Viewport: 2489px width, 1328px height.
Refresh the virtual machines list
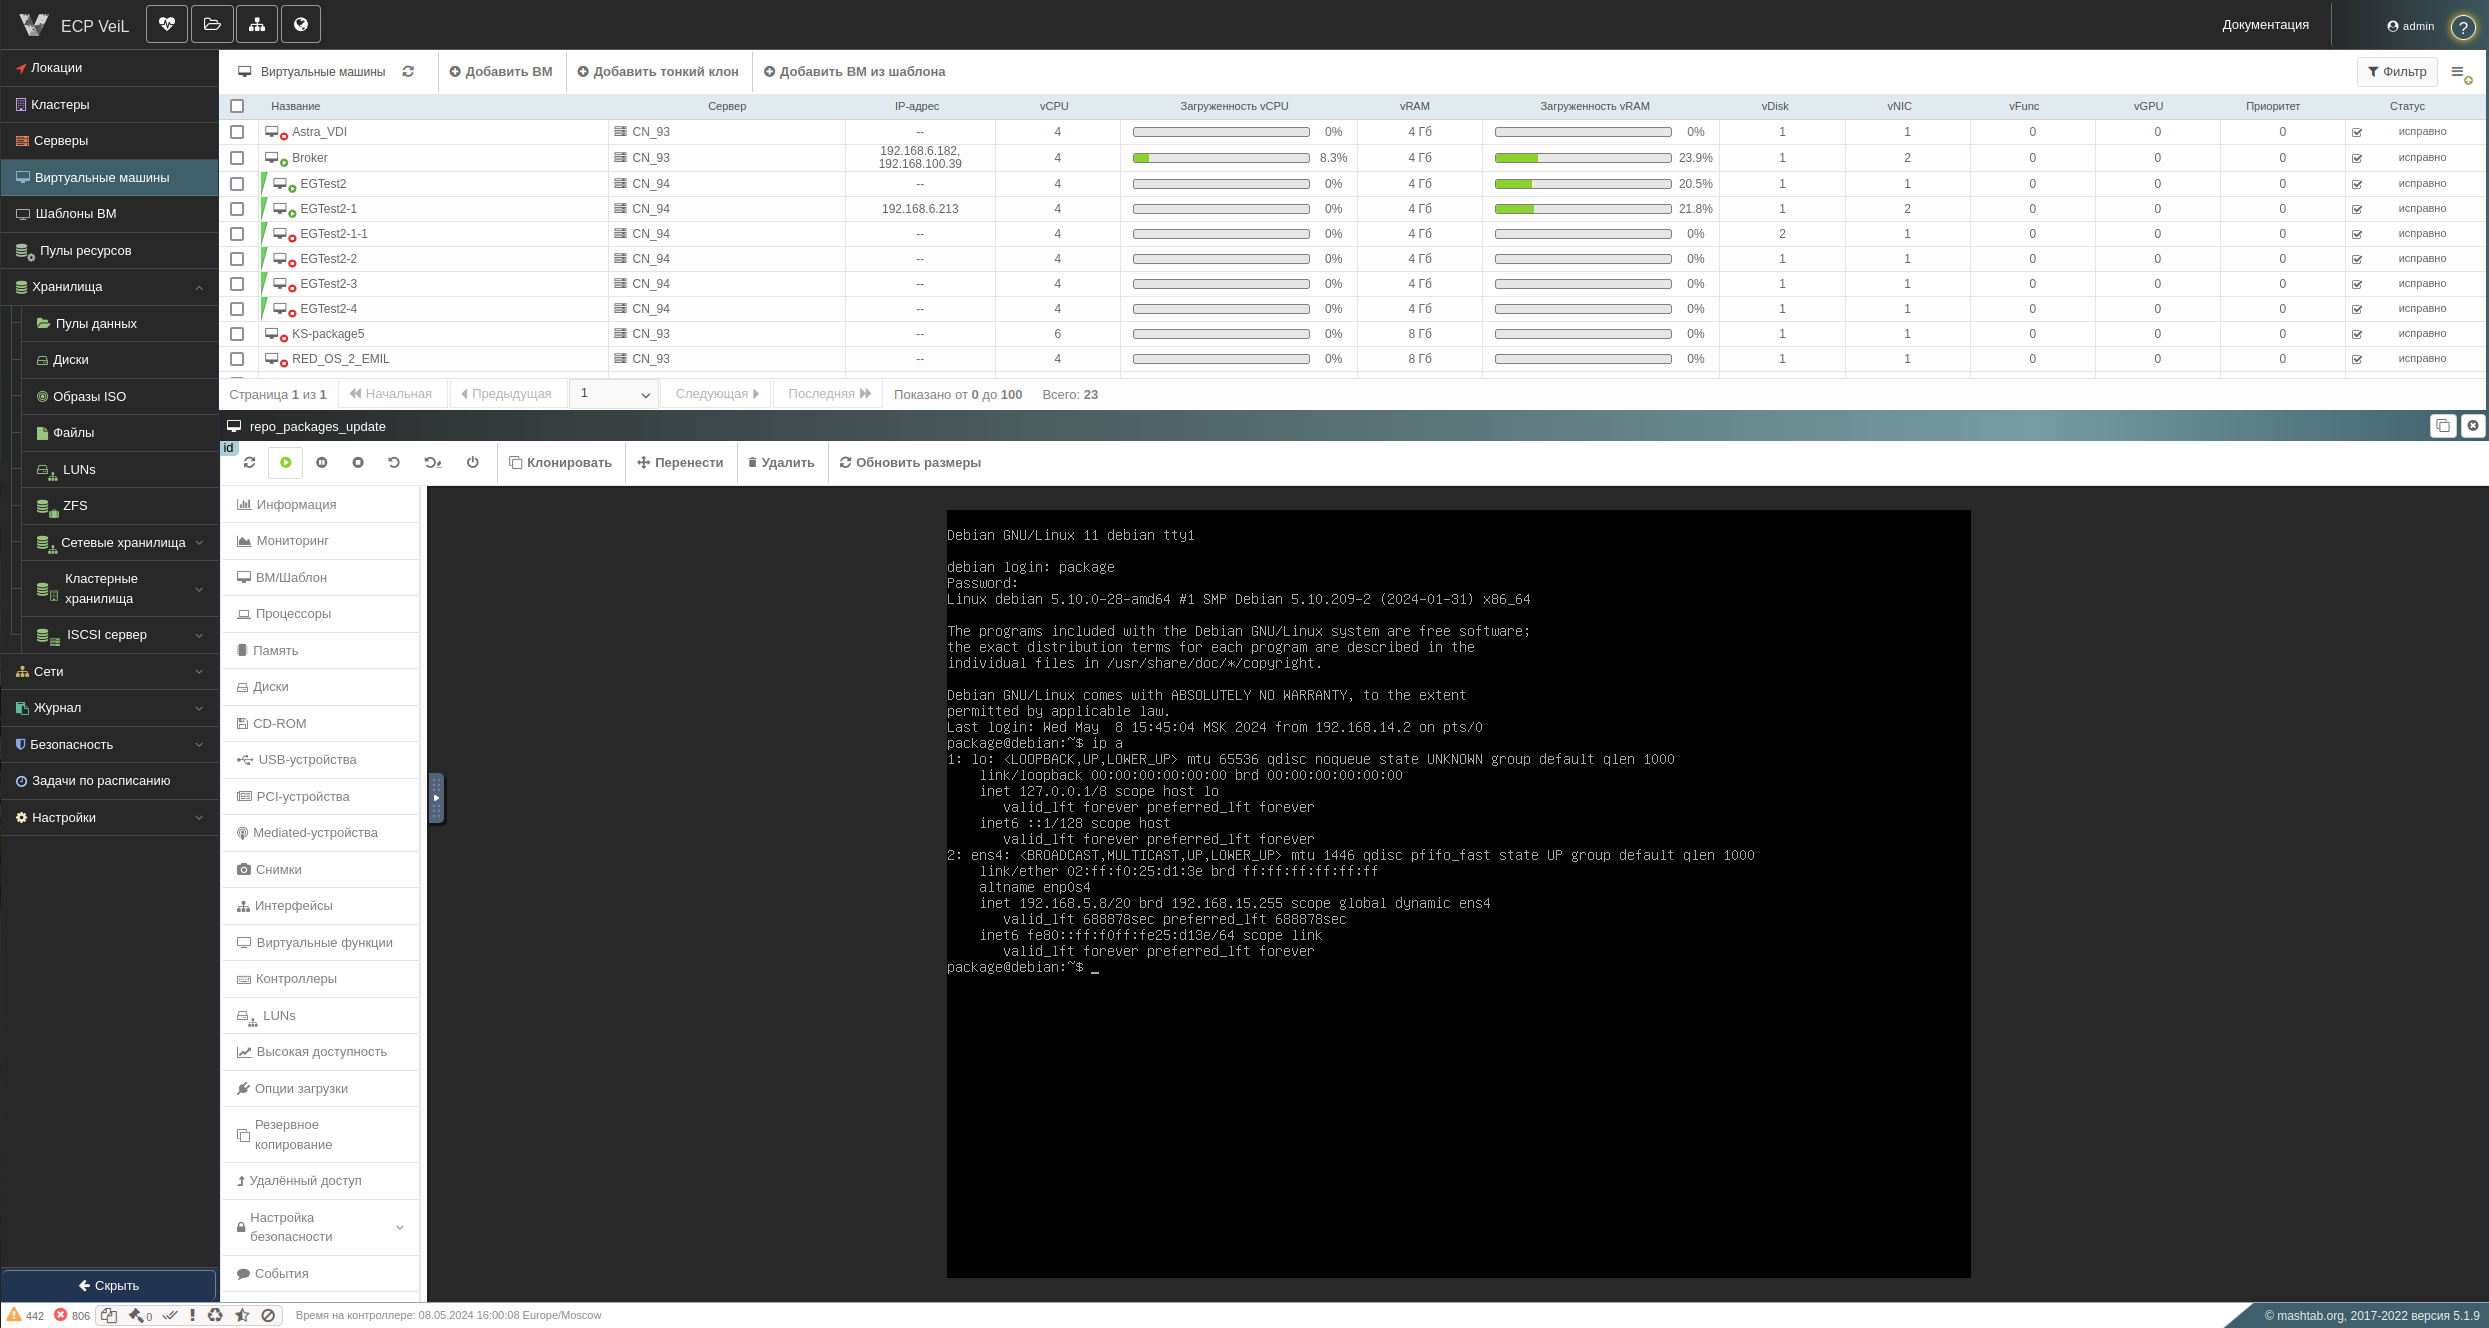(x=408, y=72)
